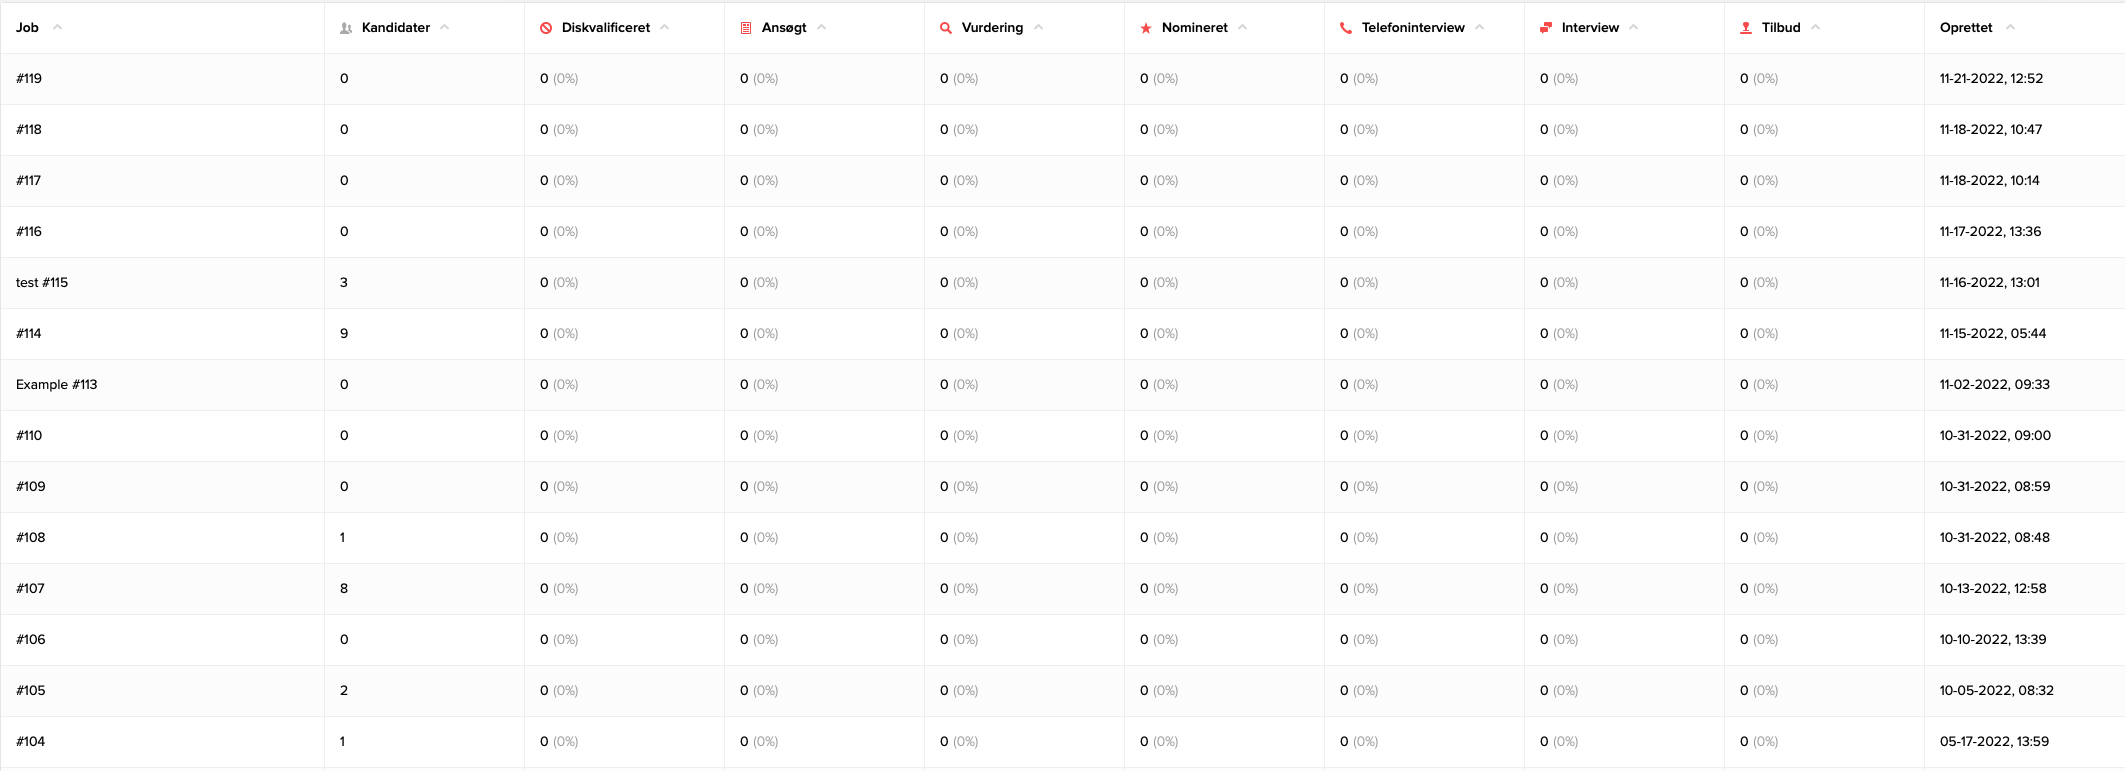Click the Oprettet column header label
2125x771 pixels.
coord(1966,28)
